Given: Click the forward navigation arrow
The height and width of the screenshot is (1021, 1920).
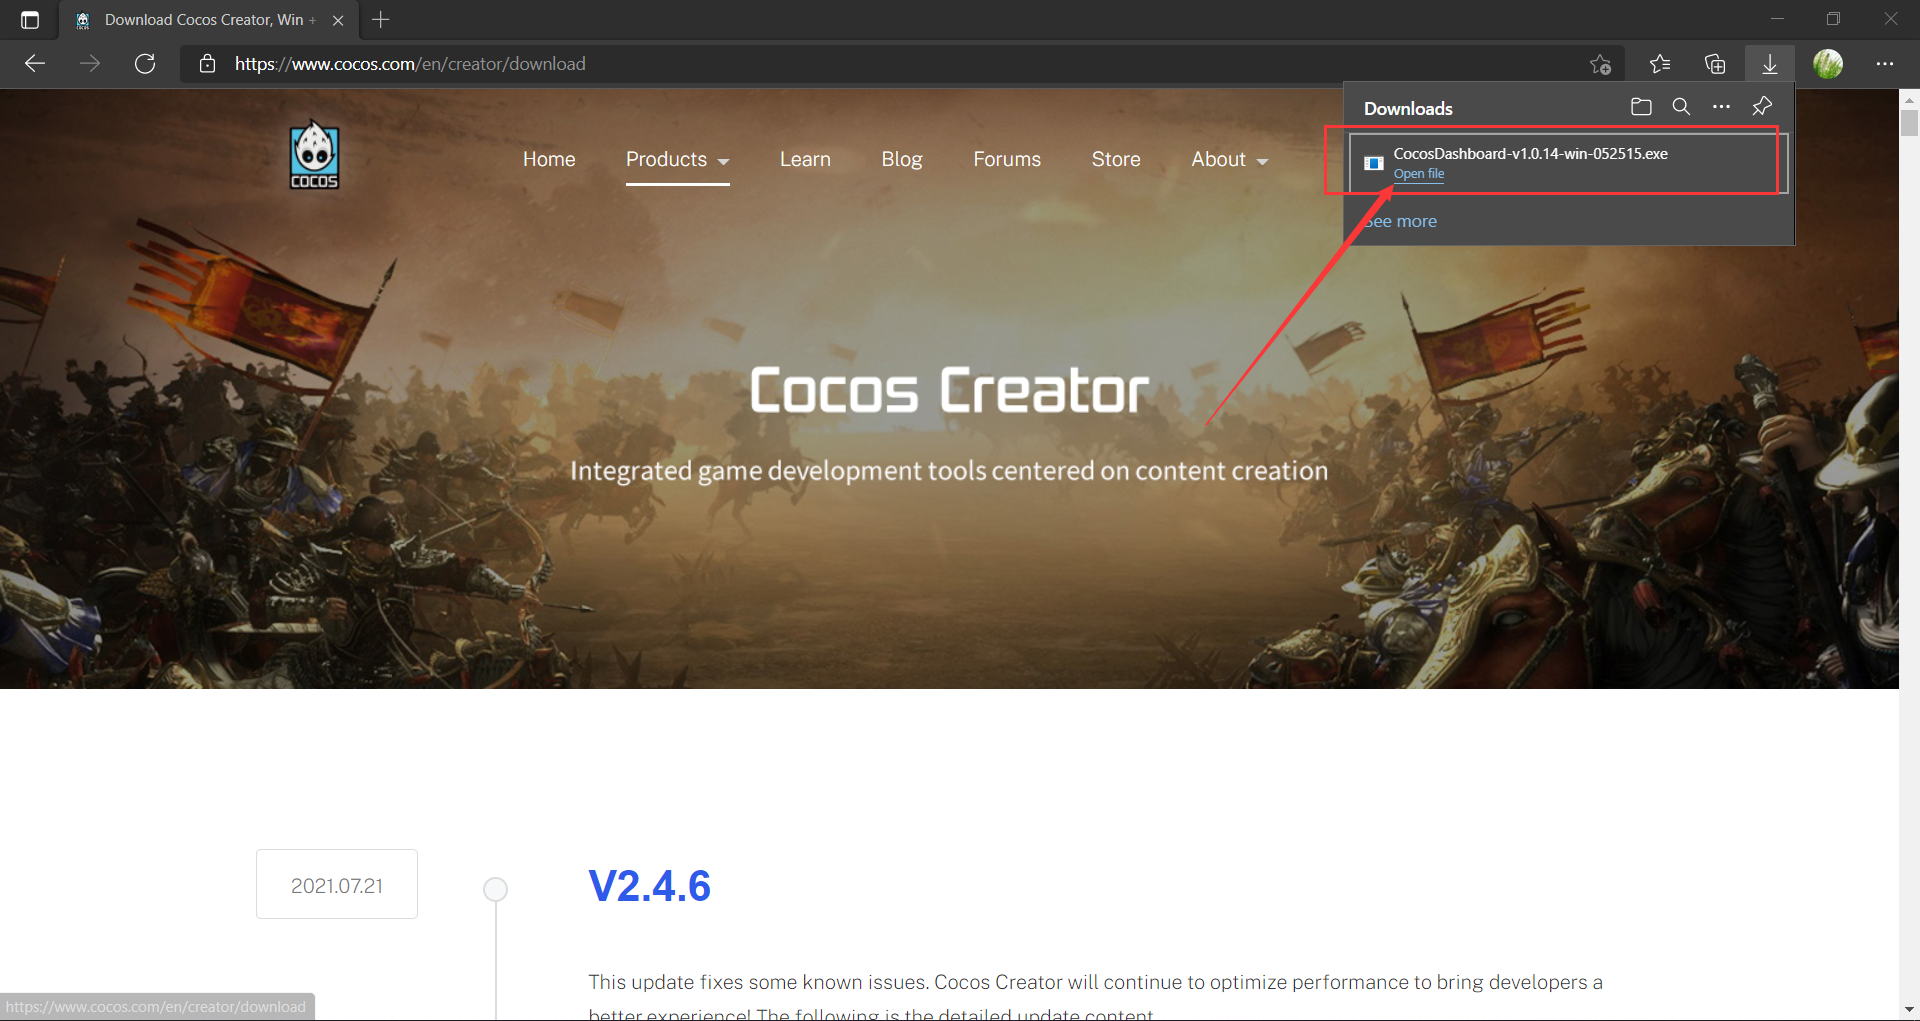Looking at the screenshot, I should click(x=90, y=63).
